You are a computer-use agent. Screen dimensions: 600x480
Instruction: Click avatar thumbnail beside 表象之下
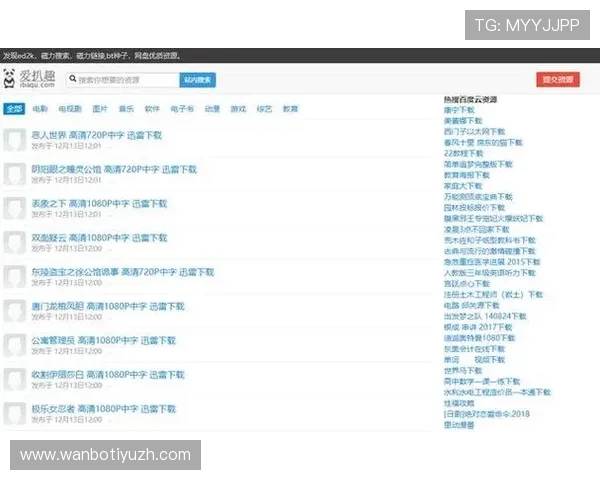pos(15,208)
